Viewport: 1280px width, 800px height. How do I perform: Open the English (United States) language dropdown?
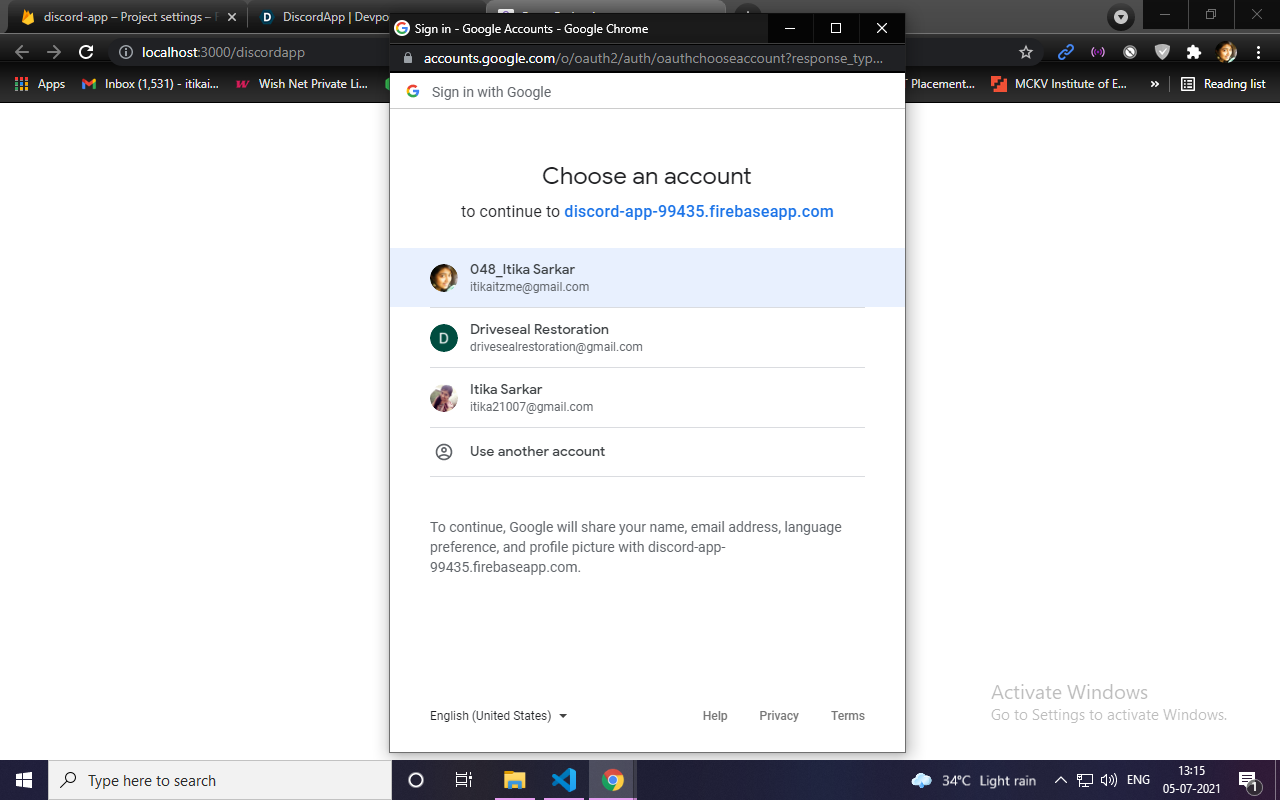pos(499,716)
